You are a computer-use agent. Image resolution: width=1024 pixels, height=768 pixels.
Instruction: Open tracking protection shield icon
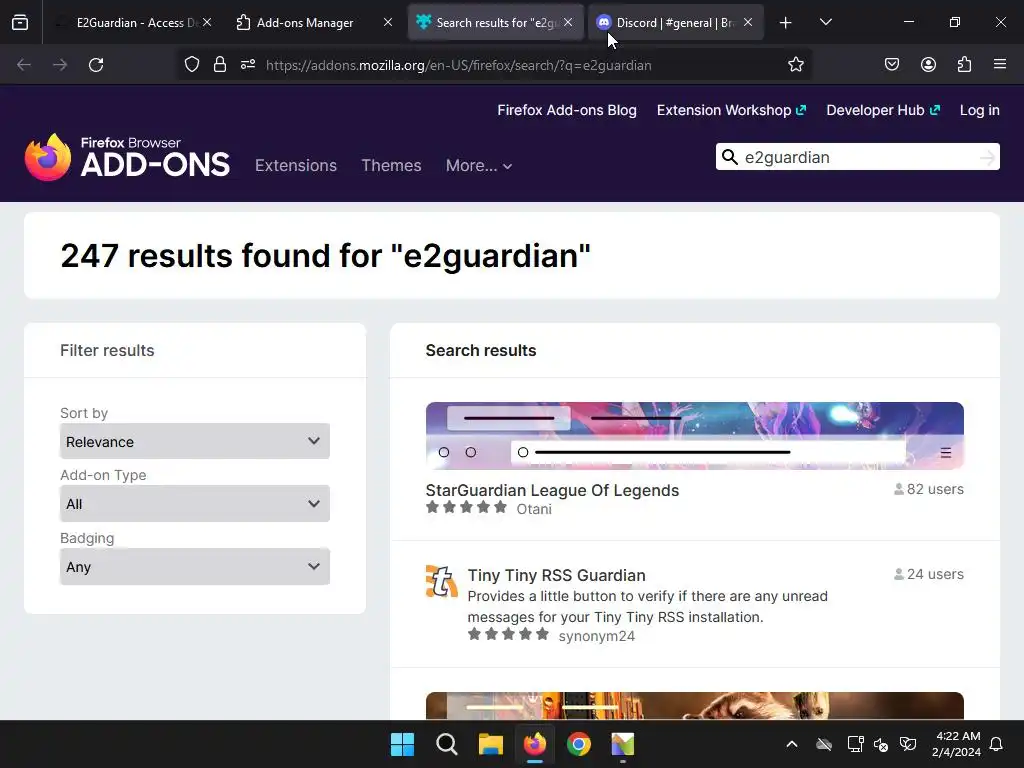(x=191, y=65)
